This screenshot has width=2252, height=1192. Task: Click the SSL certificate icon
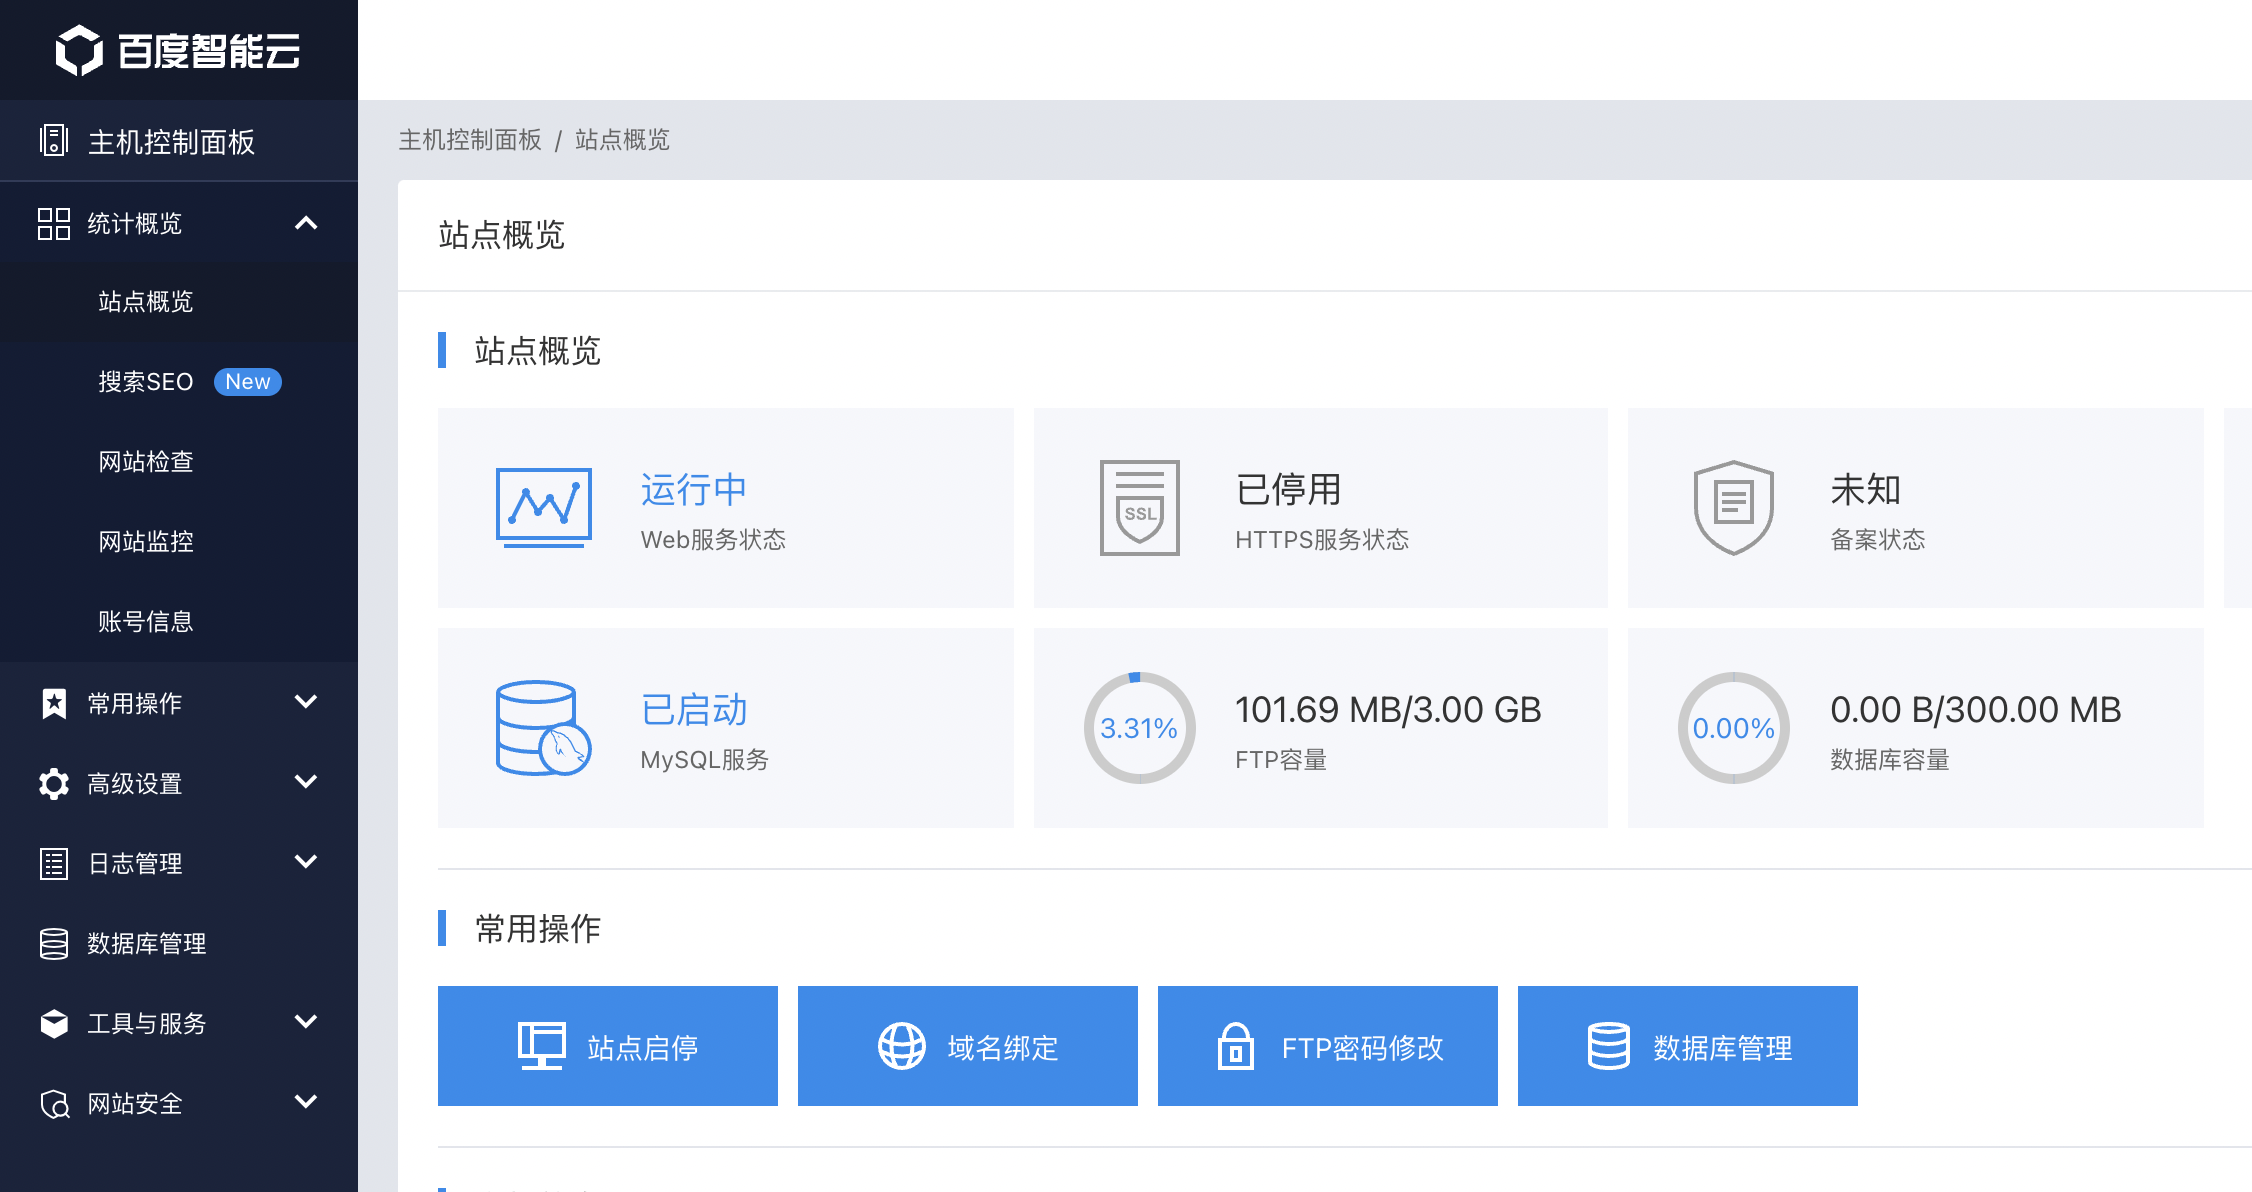1140,507
